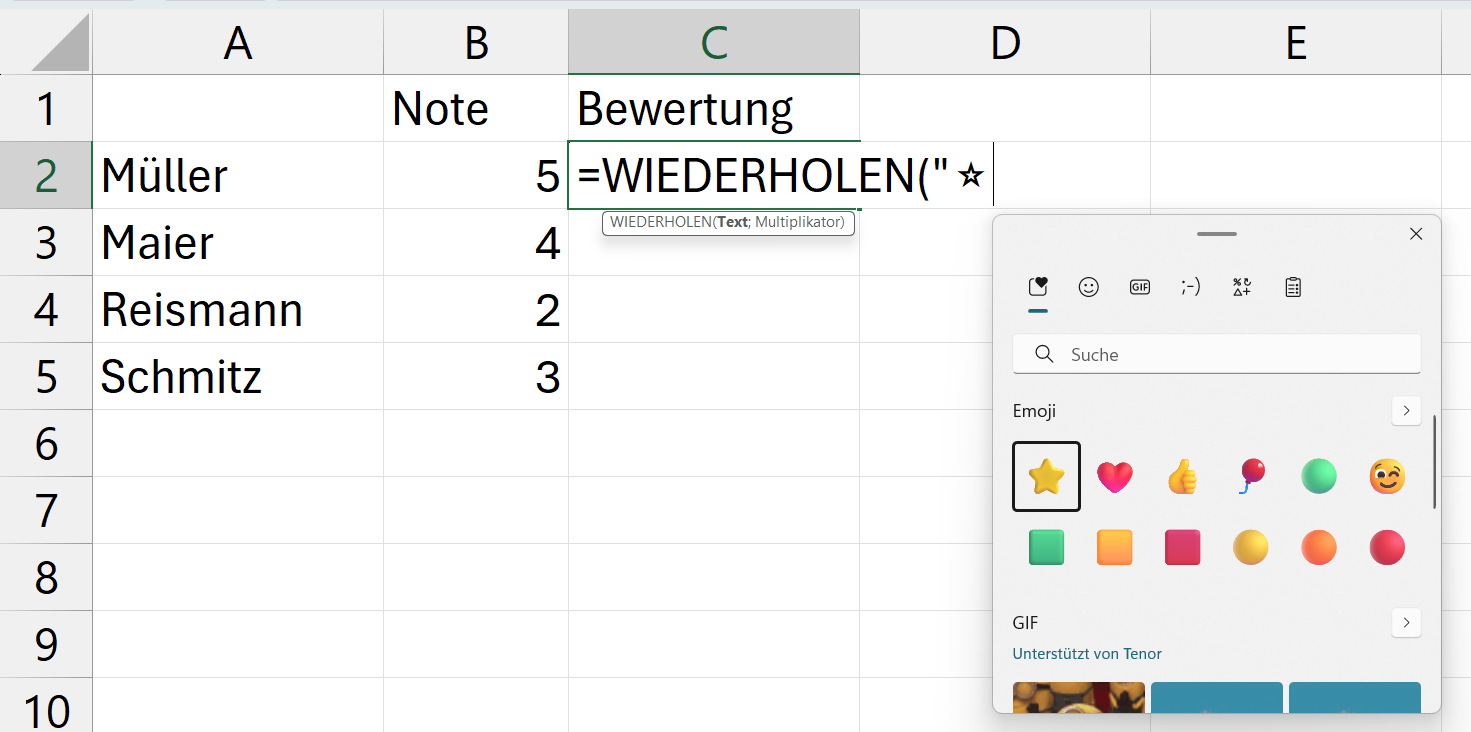This screenshot has height=732, width=1471.
Task: Switch to the GIF tab
Action: pos(1139,287)
